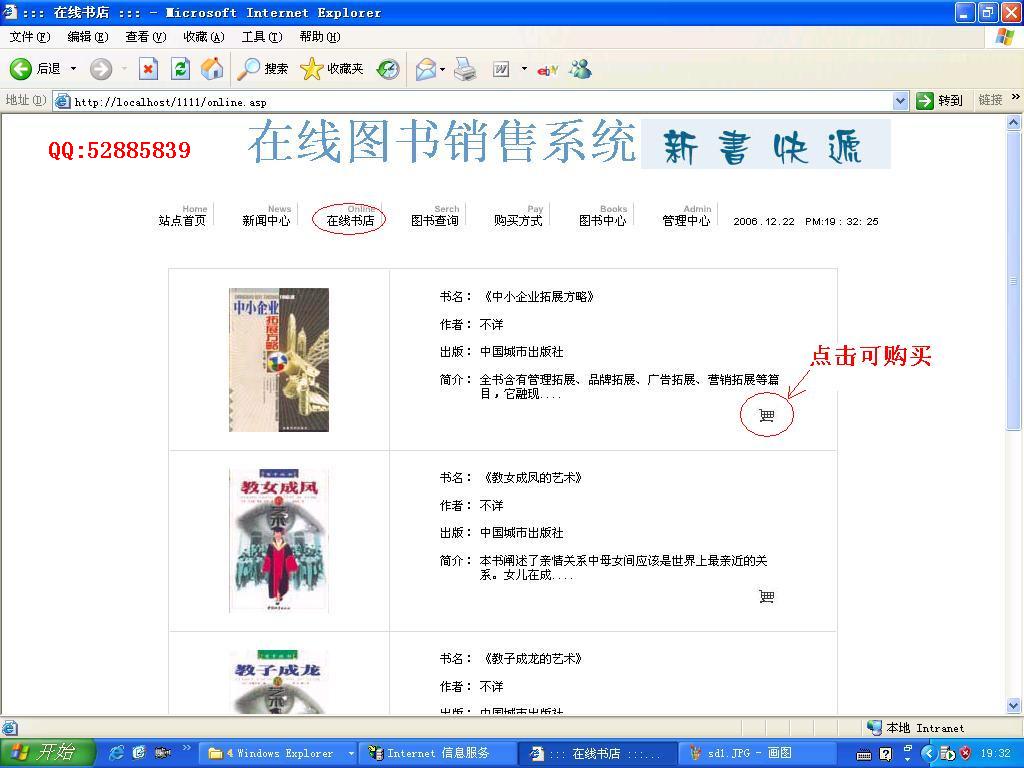Image resolution: width=1024 pixels, height=768 pixels.
Task: Click the Mail envelope toolbar icon
Action: pyautogui.click(x=426, y=69)
